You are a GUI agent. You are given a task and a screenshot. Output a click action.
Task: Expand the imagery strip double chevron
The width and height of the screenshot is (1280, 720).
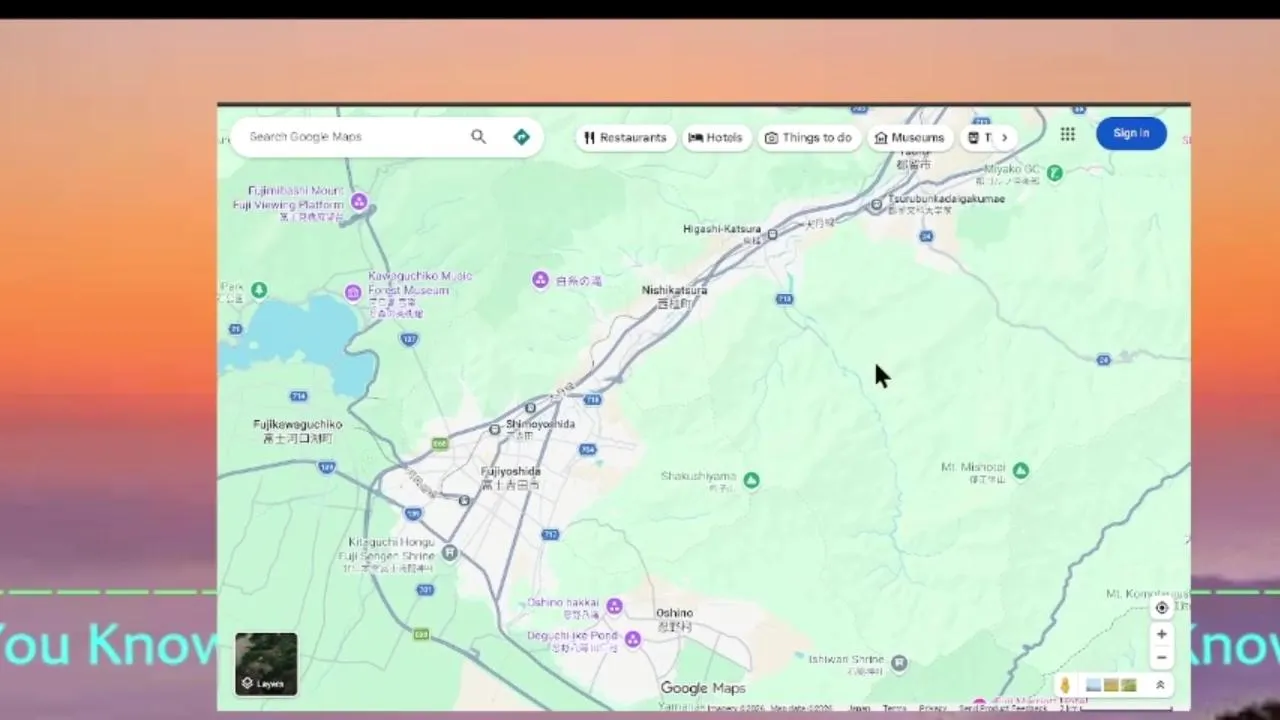click(x=1160, y=685)
